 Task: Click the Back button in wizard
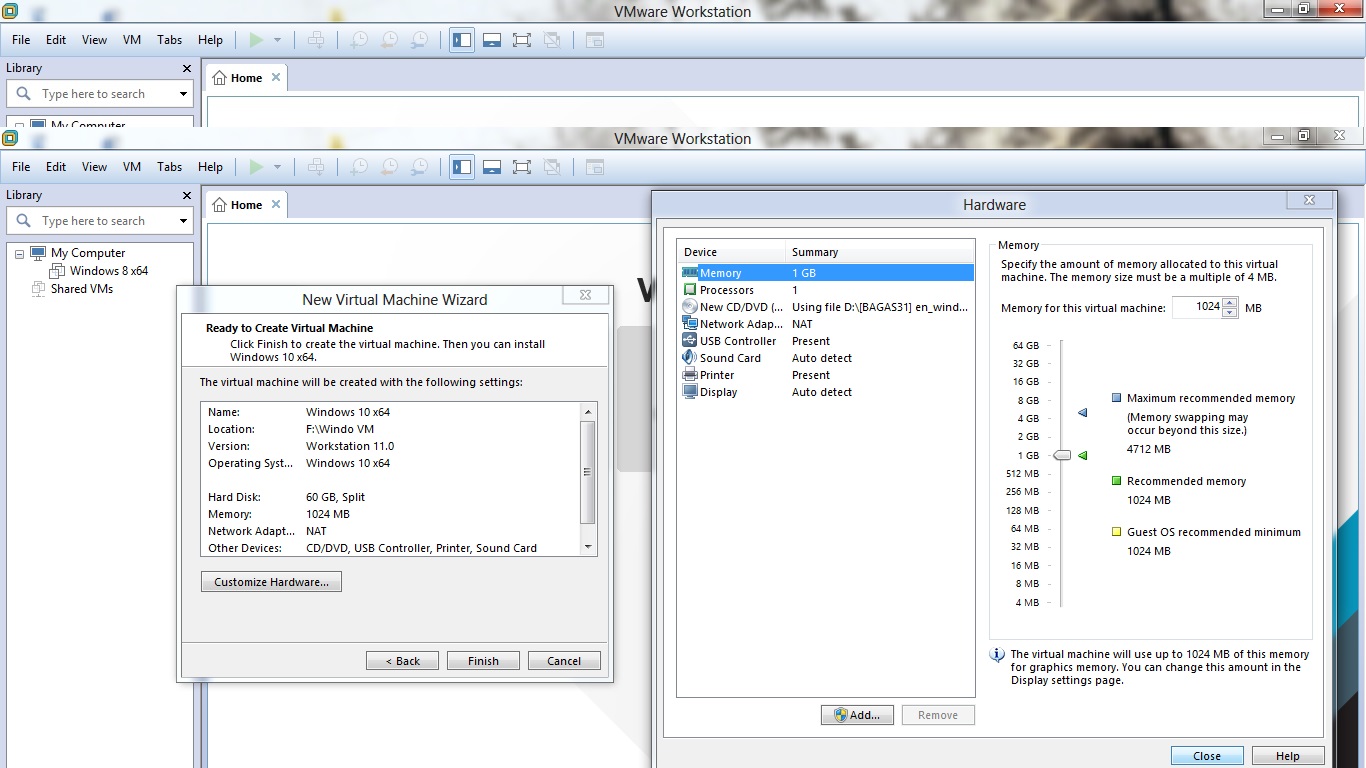(x=402, y=661)
